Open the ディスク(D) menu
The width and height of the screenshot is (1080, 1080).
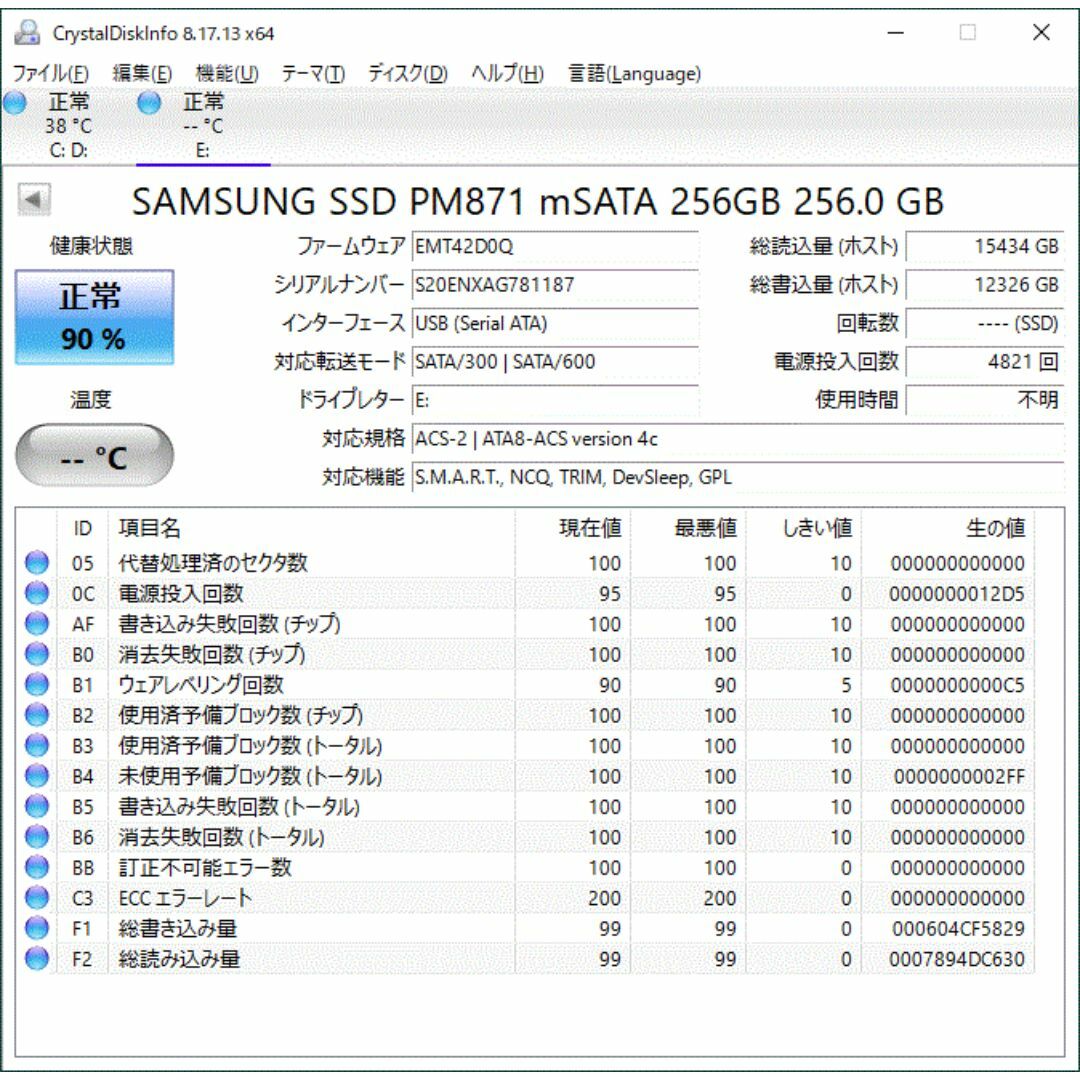tap(407, 73)
